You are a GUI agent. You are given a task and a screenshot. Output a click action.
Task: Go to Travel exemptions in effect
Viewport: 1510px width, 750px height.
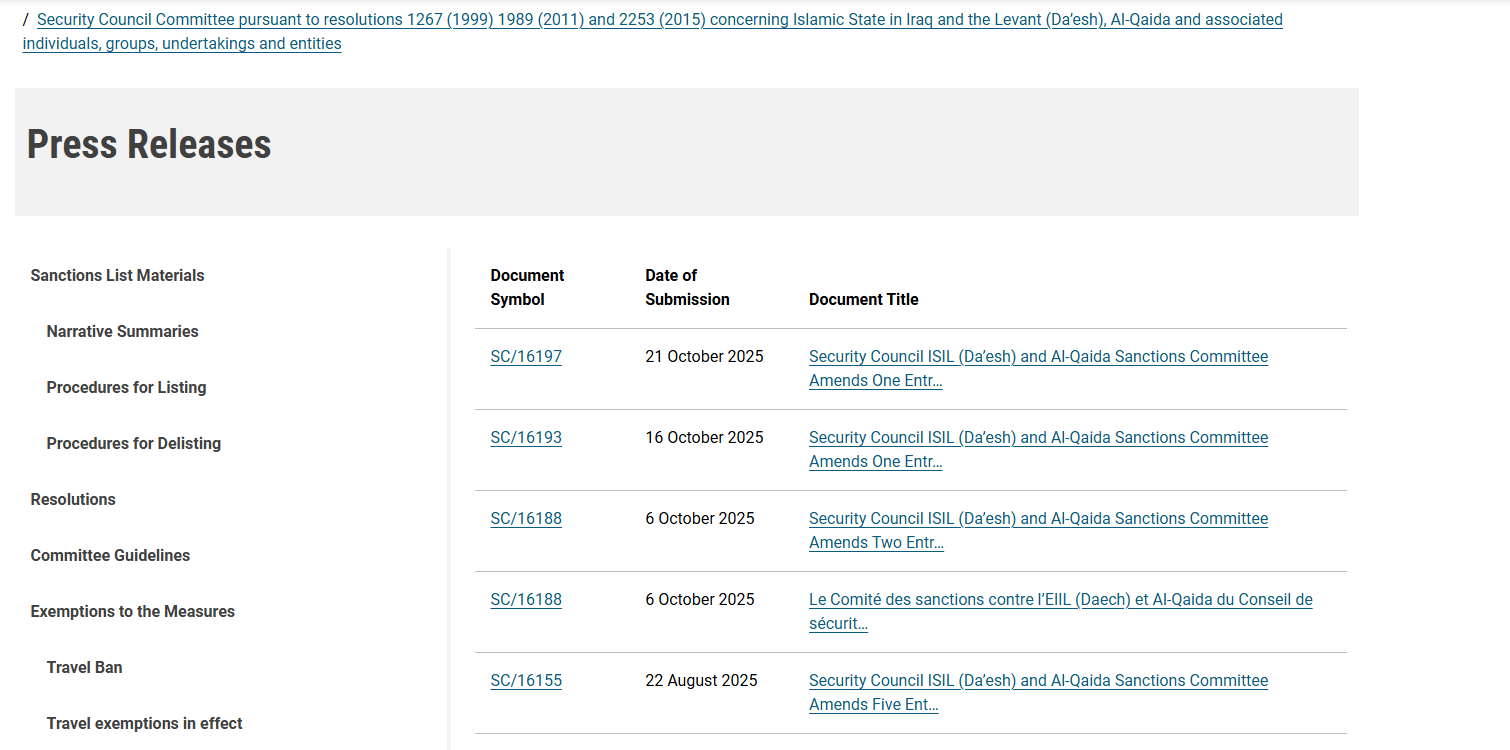click(x=144, y=724)
